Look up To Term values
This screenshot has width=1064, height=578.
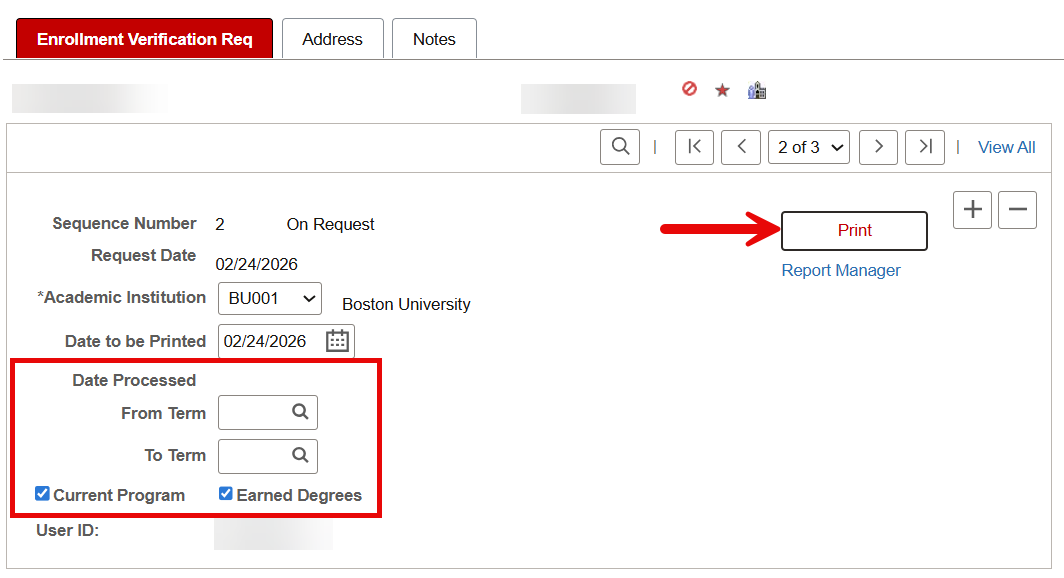tap(300, 455)
